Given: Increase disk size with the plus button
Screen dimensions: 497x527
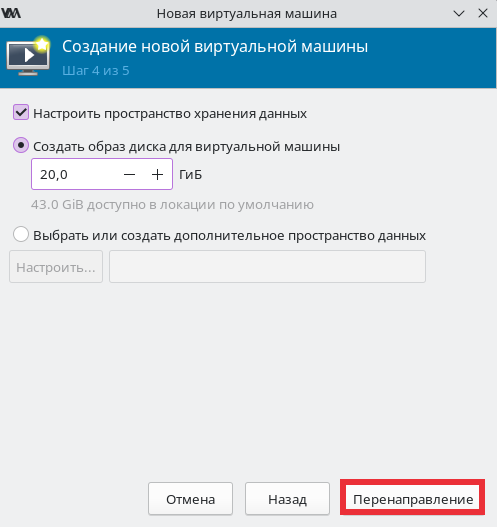Looking at the screenshot, I should pyautogui.click(x=157, y=174).
